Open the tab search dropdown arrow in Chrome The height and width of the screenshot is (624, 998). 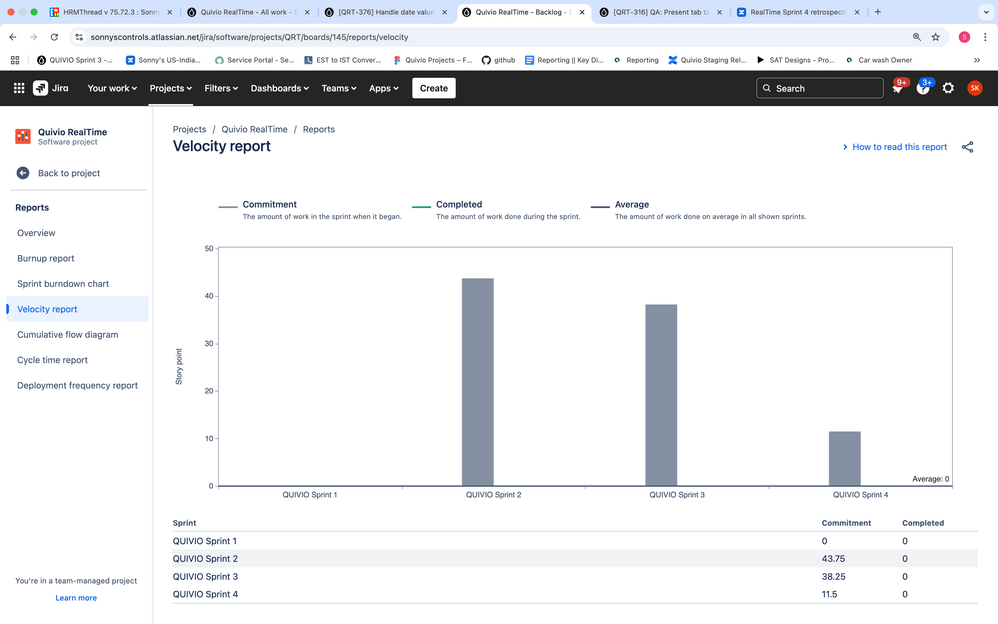pos(986,12)
